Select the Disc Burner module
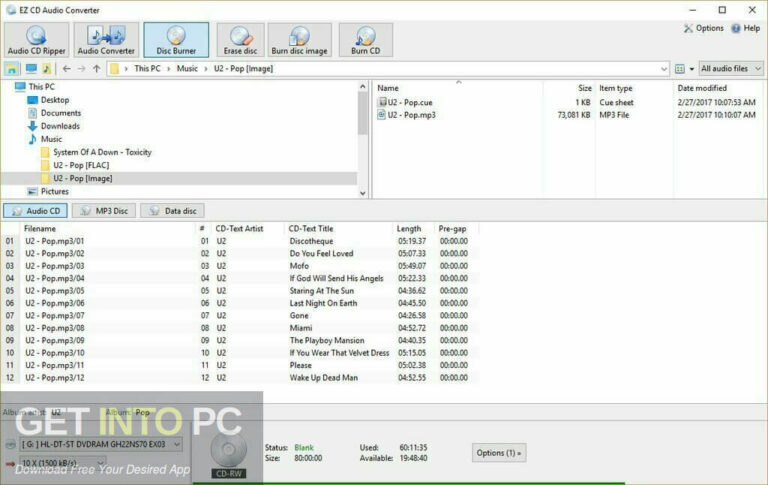Screen dimensions: 768x485 176,40
